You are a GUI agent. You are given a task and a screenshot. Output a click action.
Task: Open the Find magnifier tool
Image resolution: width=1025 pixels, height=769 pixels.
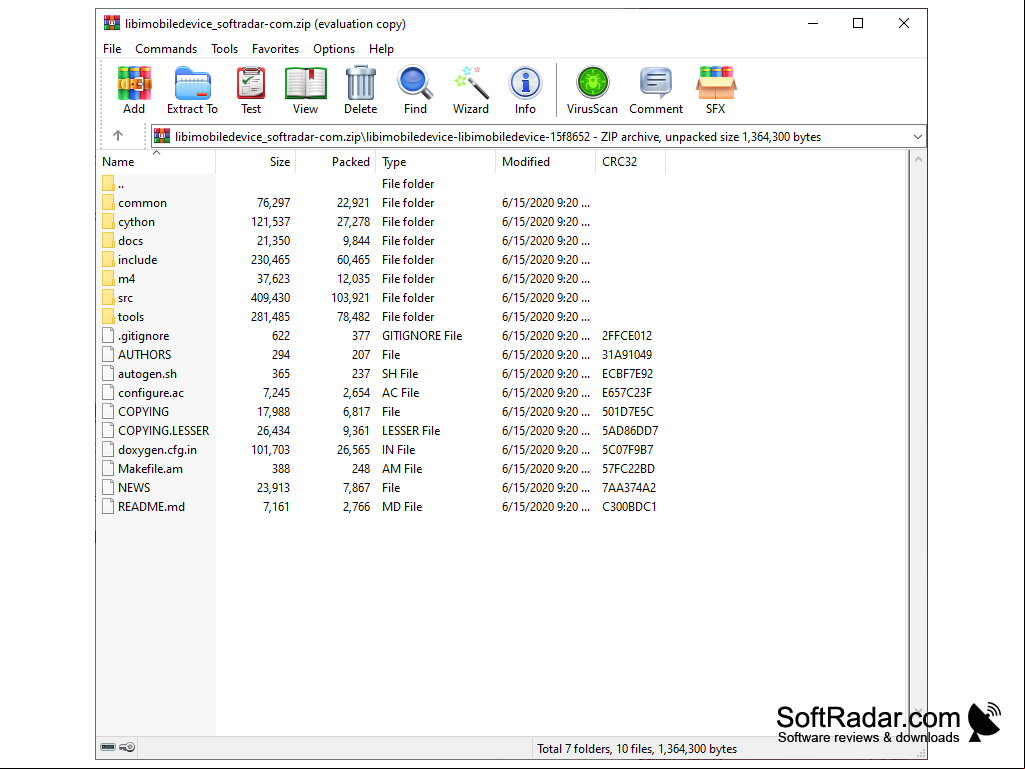point(415,90)
